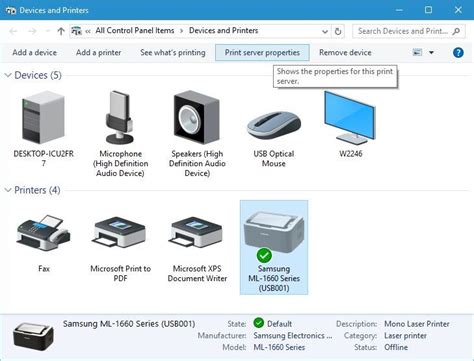Screen dimensions: 474x361
Task: Click Add a printer
Action: point(99,53)
